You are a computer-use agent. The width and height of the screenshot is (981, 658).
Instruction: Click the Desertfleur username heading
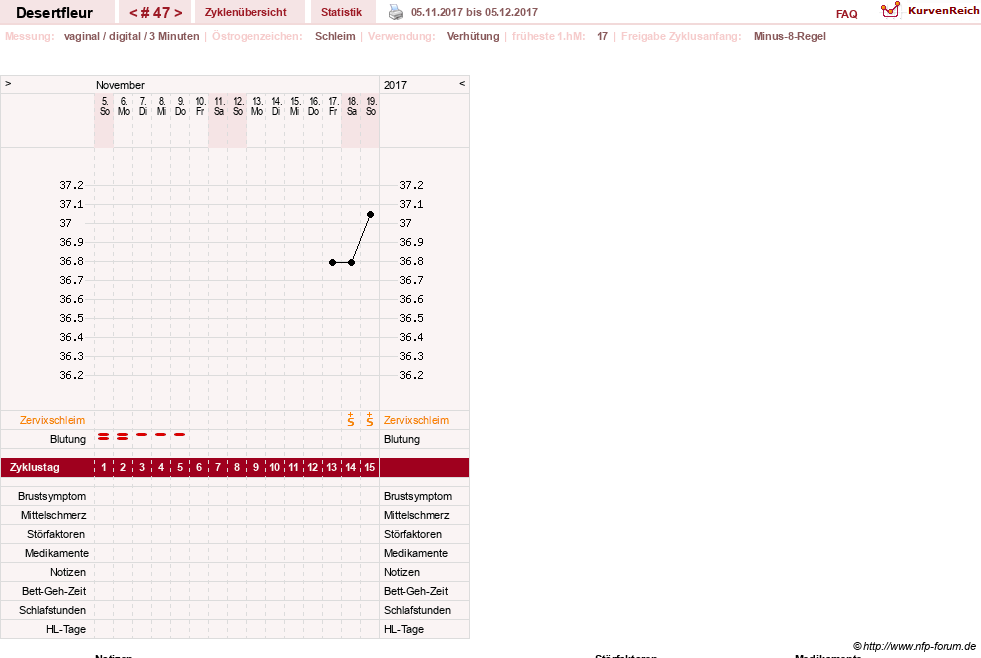(x=54, y=13)
